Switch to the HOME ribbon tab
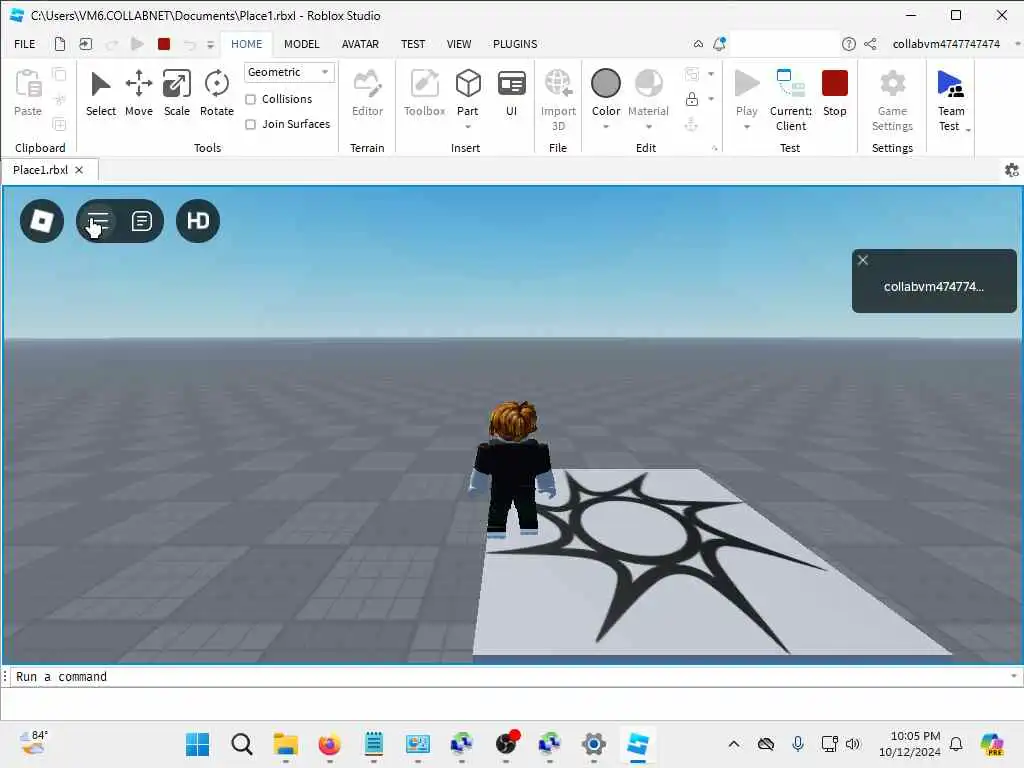 [246, 44]
